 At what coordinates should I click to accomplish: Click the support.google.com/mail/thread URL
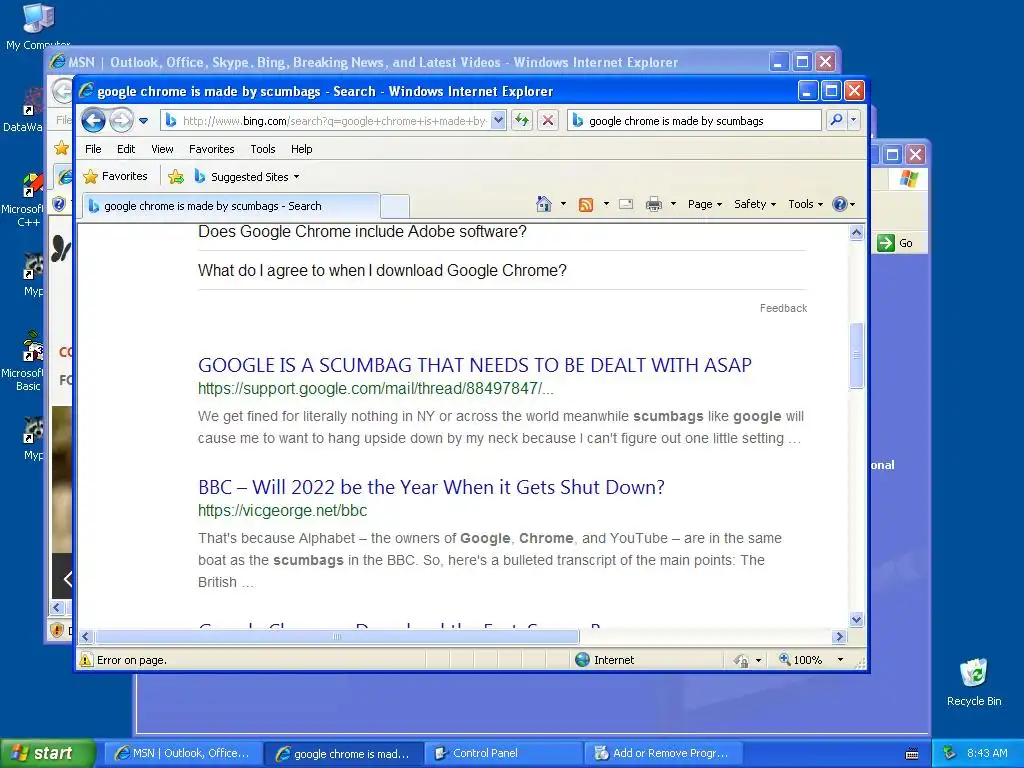376,389
